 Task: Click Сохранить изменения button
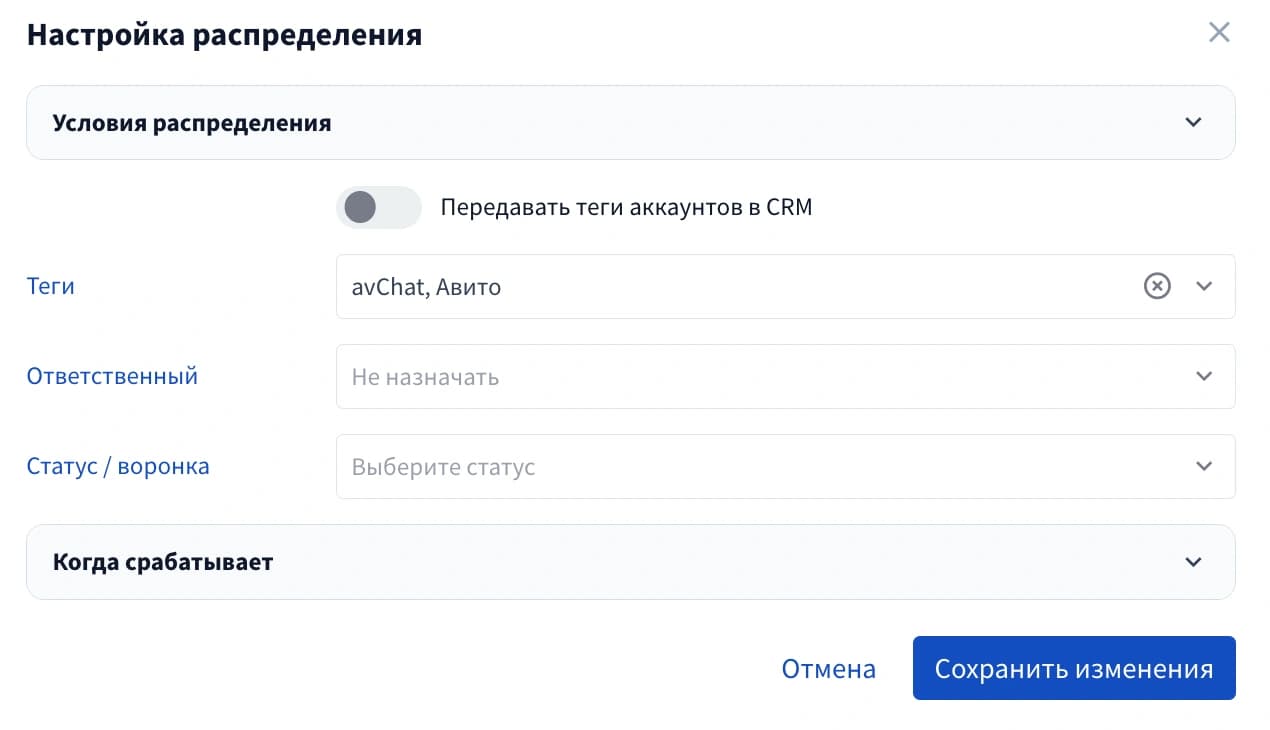[x=1074, y=668]
